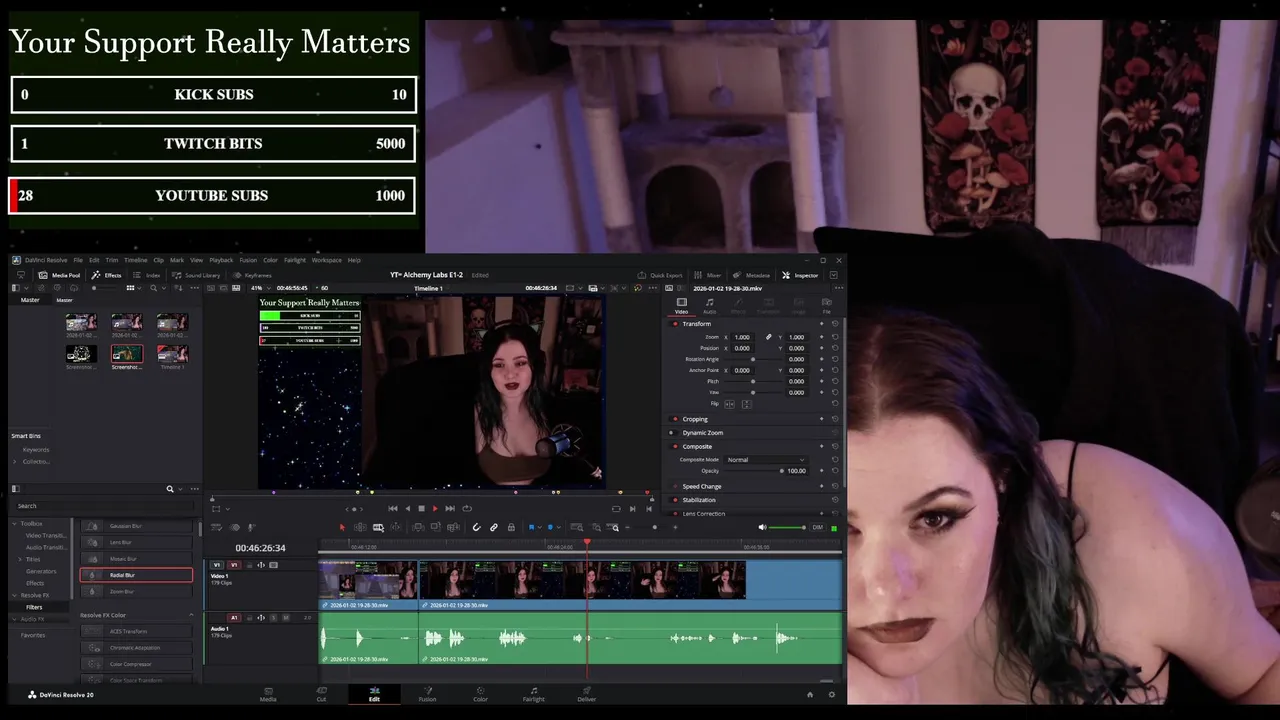The image size is (1280, 720).
Task: Open the Workspace menu
Action: [326, 260]
